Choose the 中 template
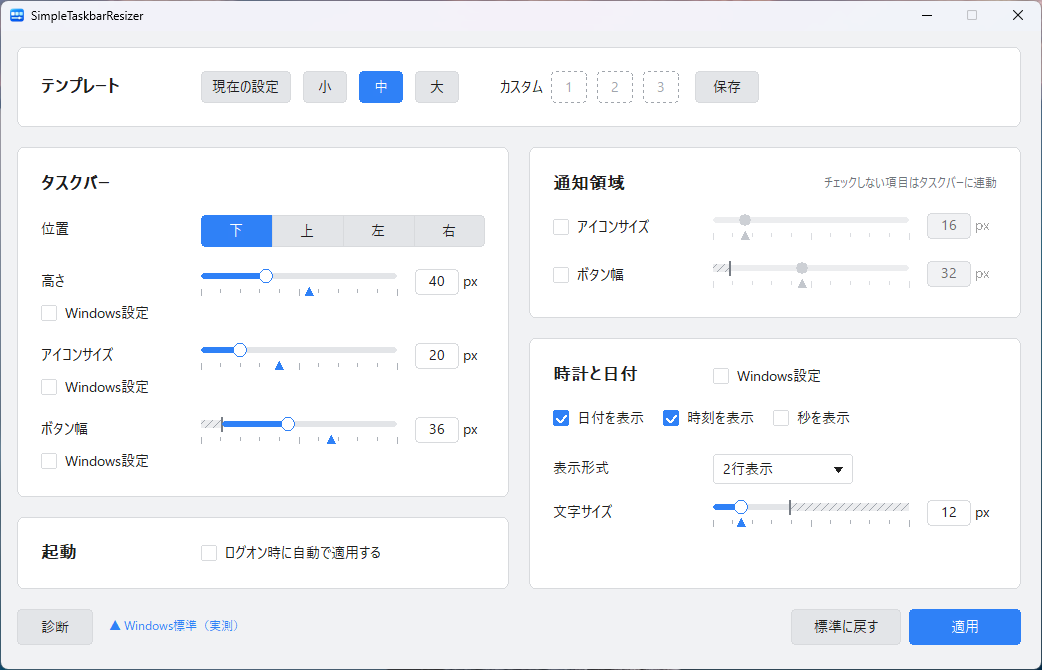1042x670 pixels. (x=381, y=87)
